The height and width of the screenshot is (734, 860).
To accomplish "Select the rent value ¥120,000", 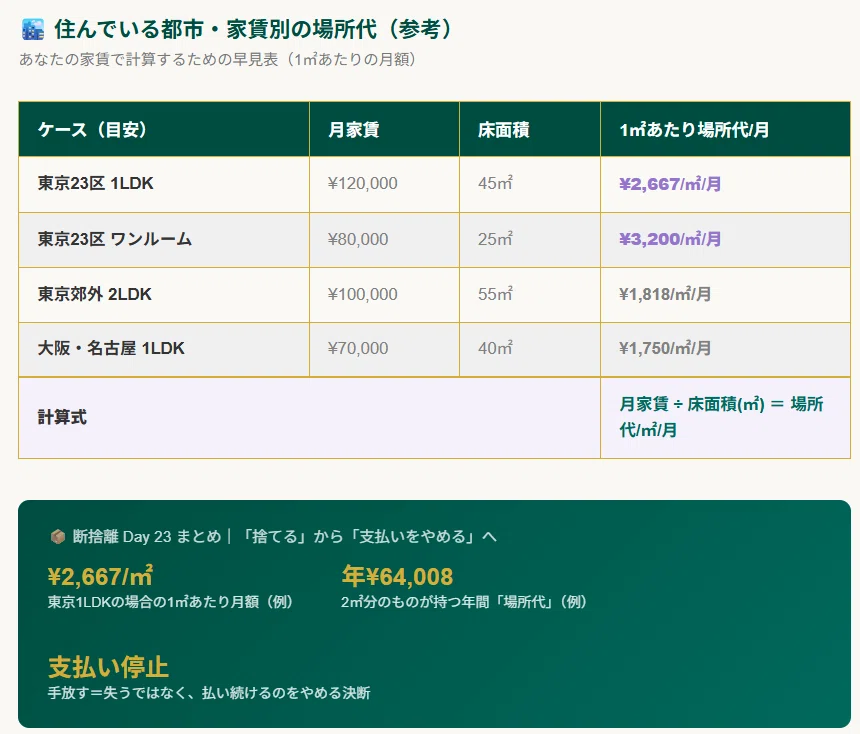I will pos(363,183).
